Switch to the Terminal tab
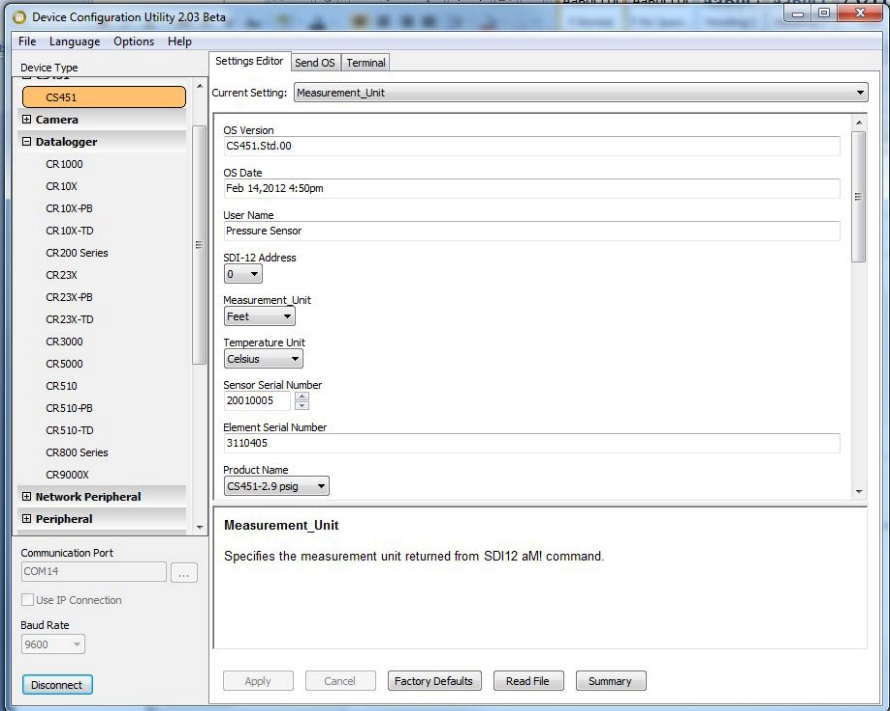Image resolution: width=890 pixels, height=711 pixels. coord(365,62)
